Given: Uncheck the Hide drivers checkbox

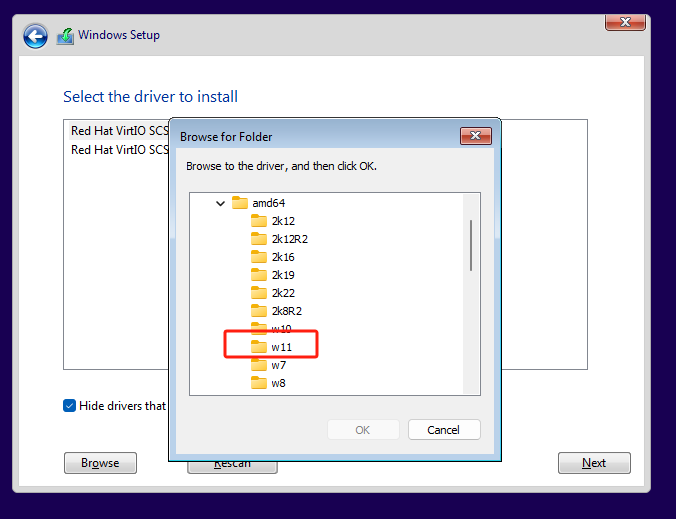Looking at the screenshot, I should (x=69, y=405).
